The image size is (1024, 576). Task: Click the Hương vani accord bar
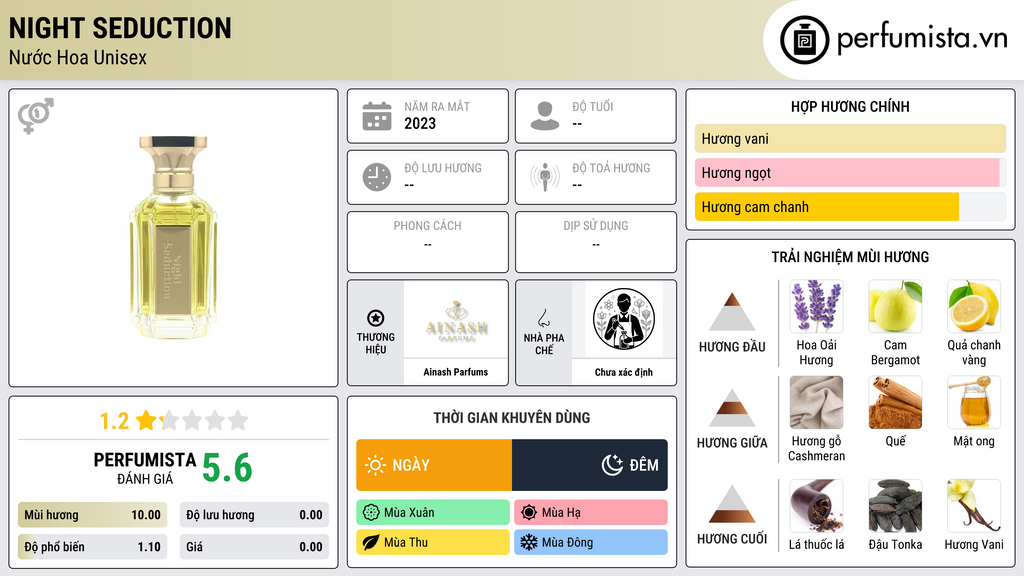(x=850, y=138)
